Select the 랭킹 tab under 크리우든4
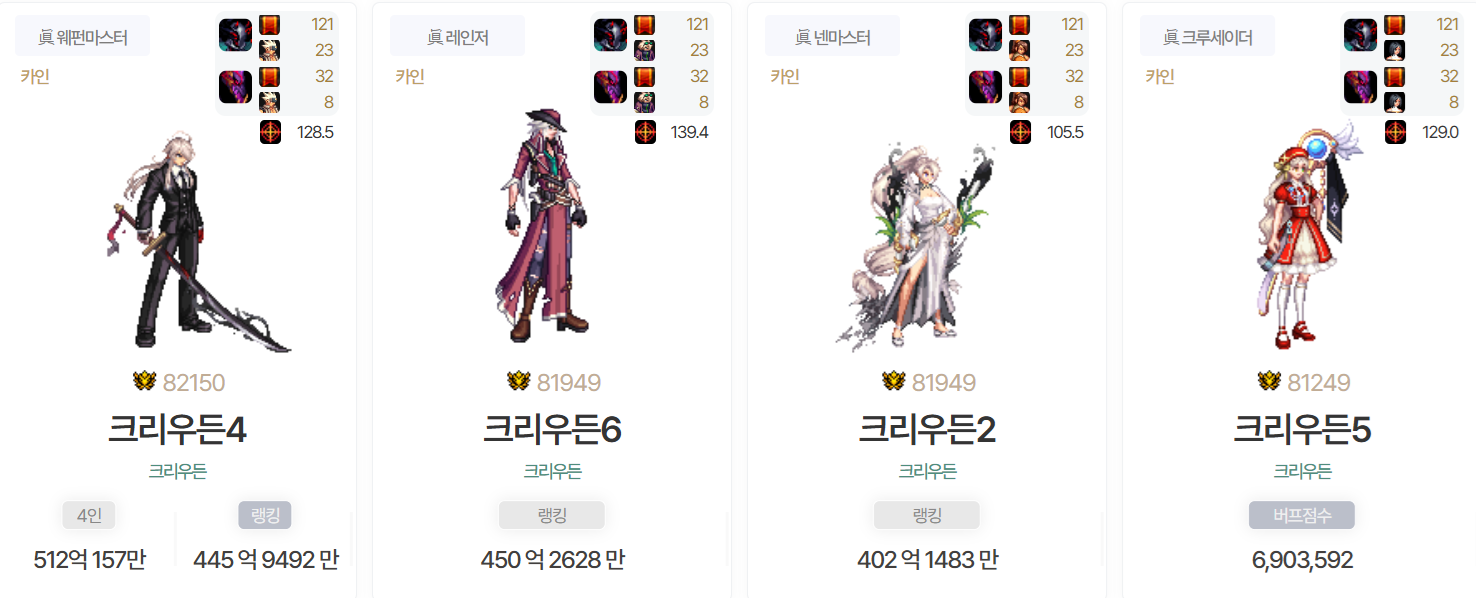 coord(265,516)
